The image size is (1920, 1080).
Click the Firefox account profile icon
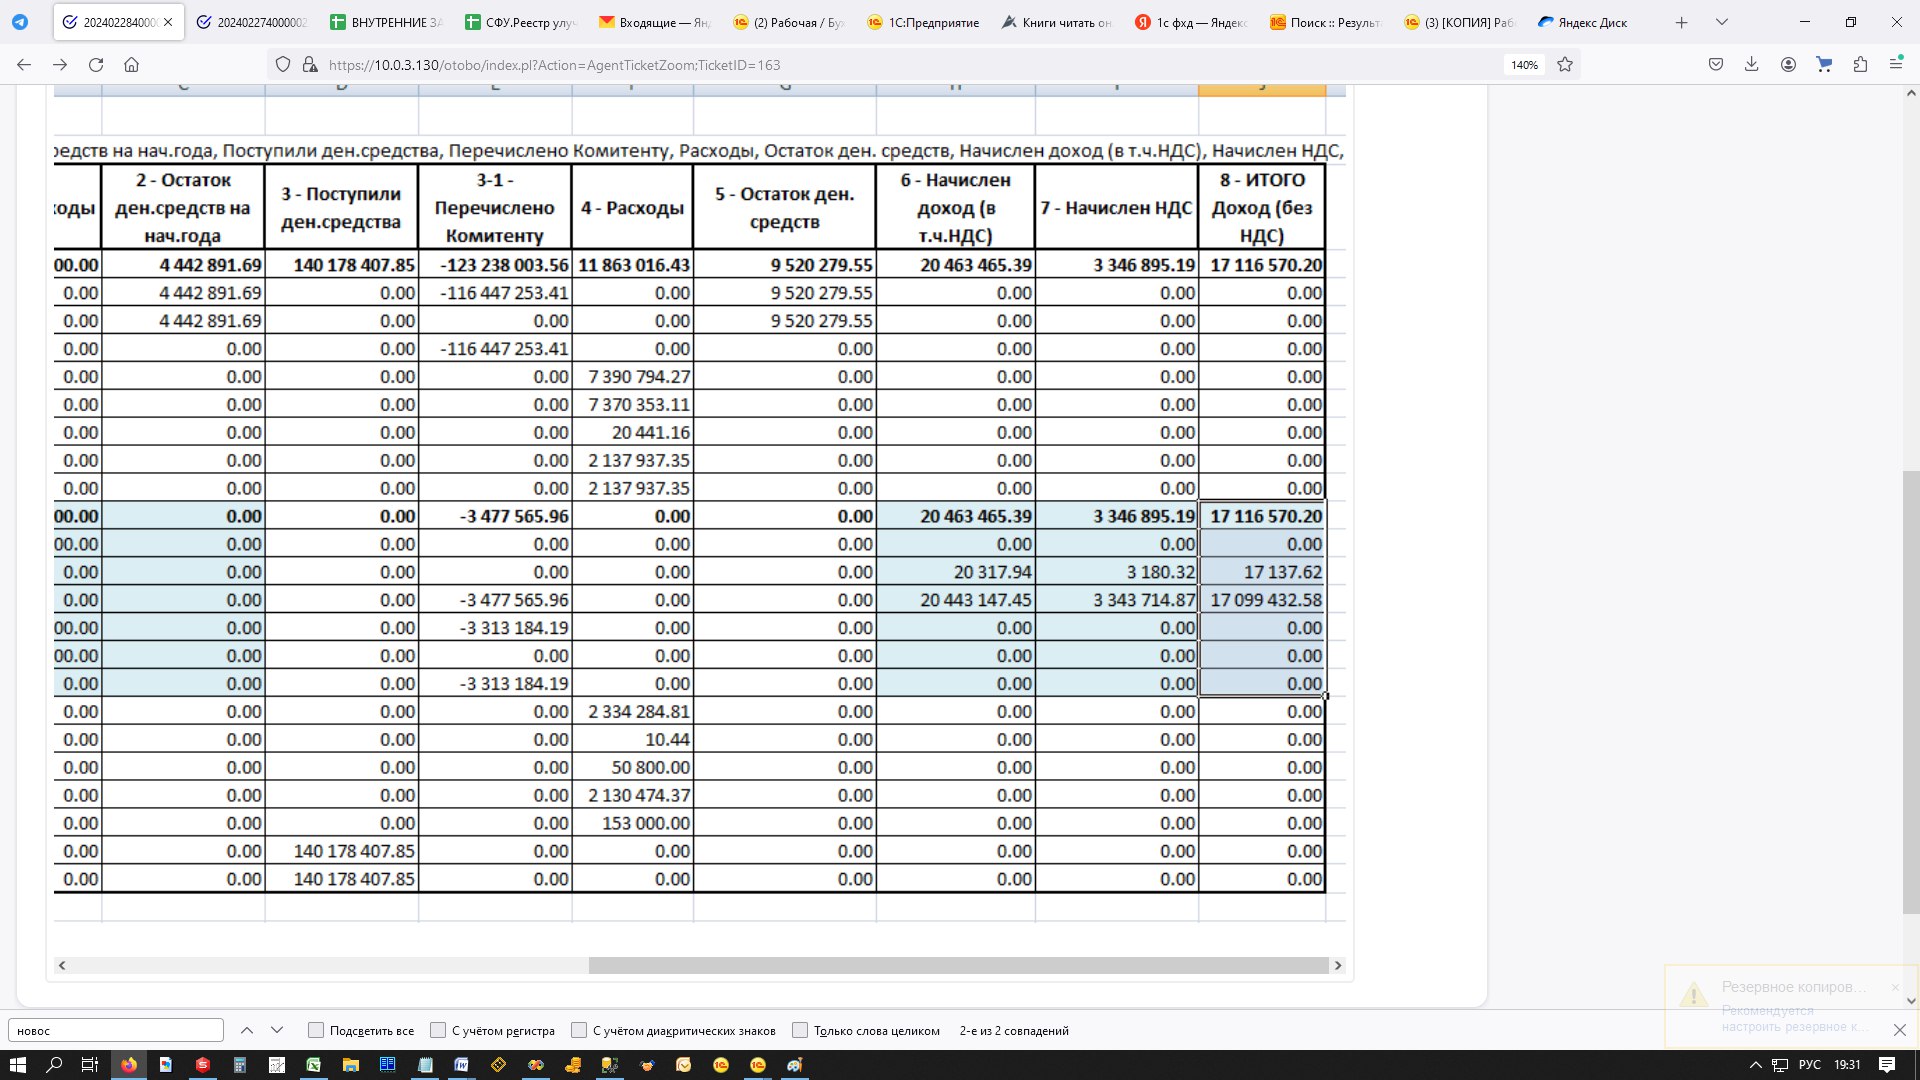click(x=1788, y=65)
